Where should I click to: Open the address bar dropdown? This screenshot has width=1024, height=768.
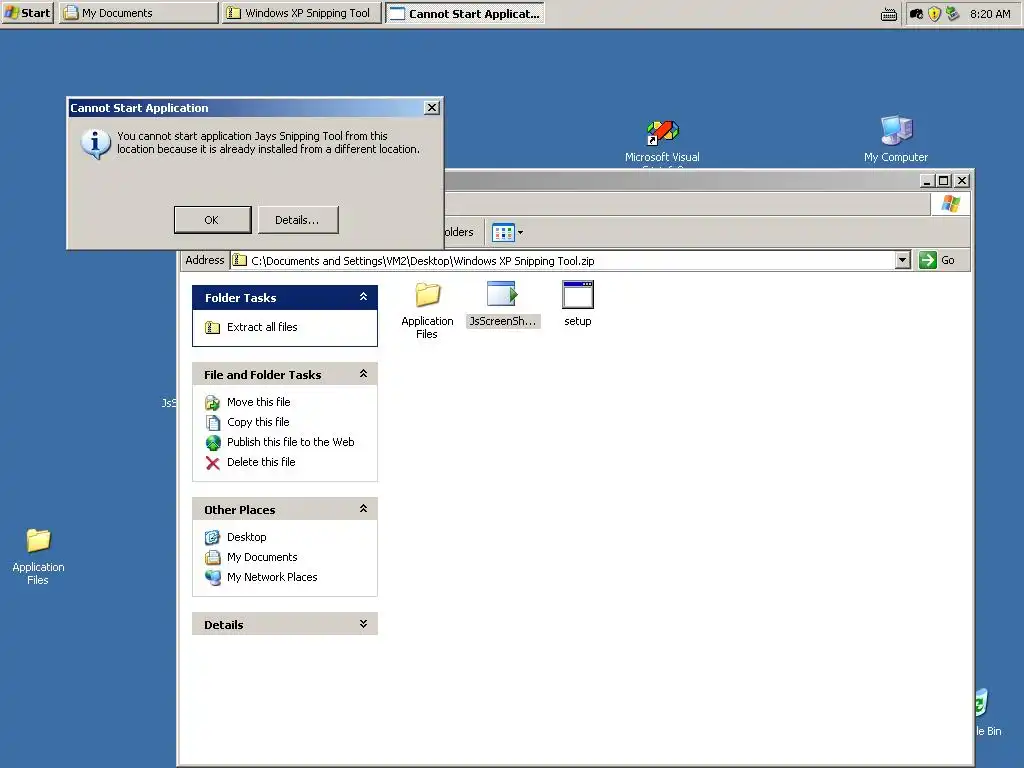(903, 261)
